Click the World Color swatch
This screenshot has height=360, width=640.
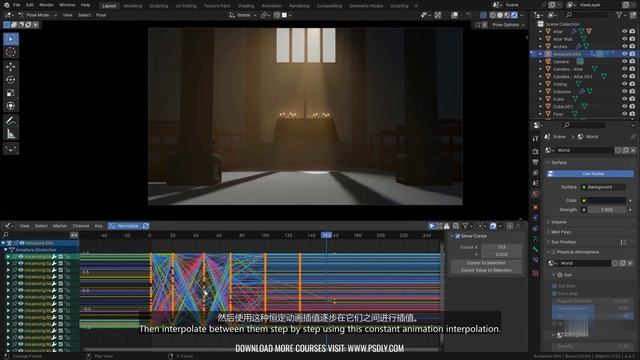(x=606, y=200)
